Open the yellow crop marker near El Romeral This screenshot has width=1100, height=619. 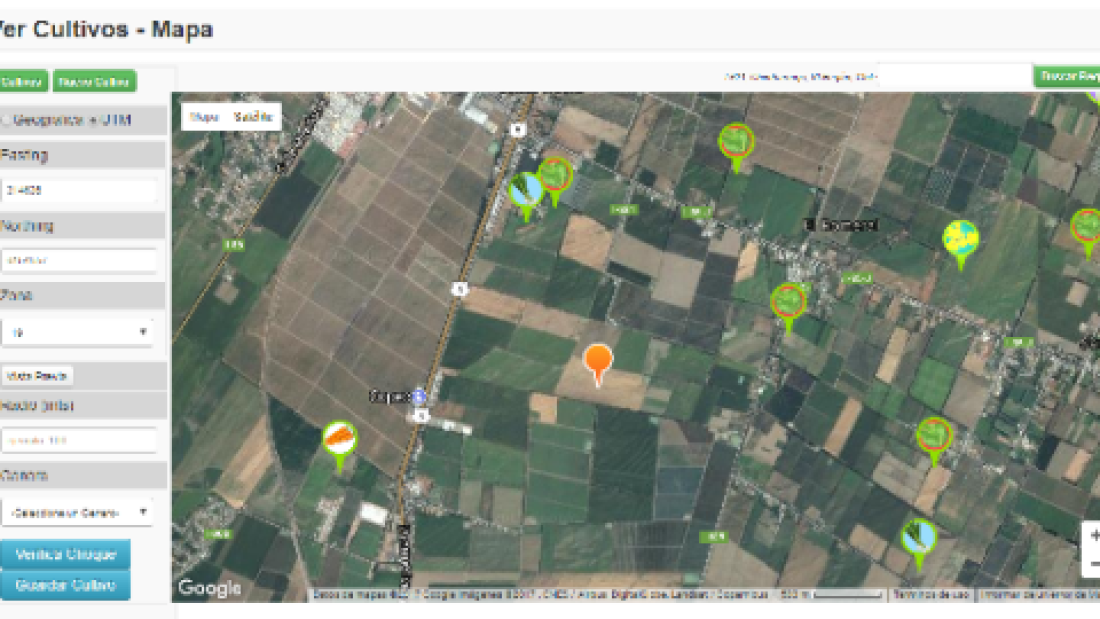960,244
